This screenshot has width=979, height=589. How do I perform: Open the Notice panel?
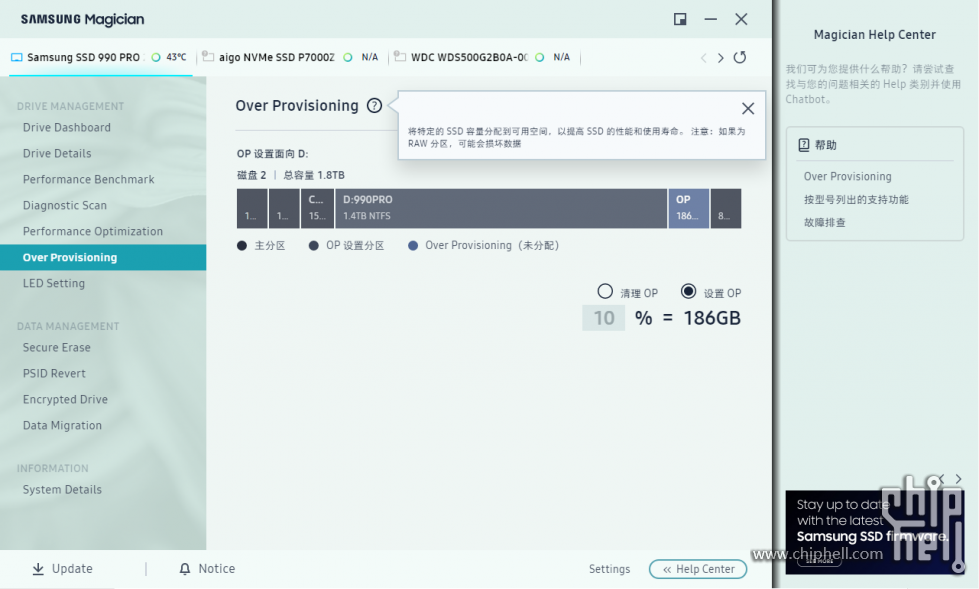(x=207, y=568)
